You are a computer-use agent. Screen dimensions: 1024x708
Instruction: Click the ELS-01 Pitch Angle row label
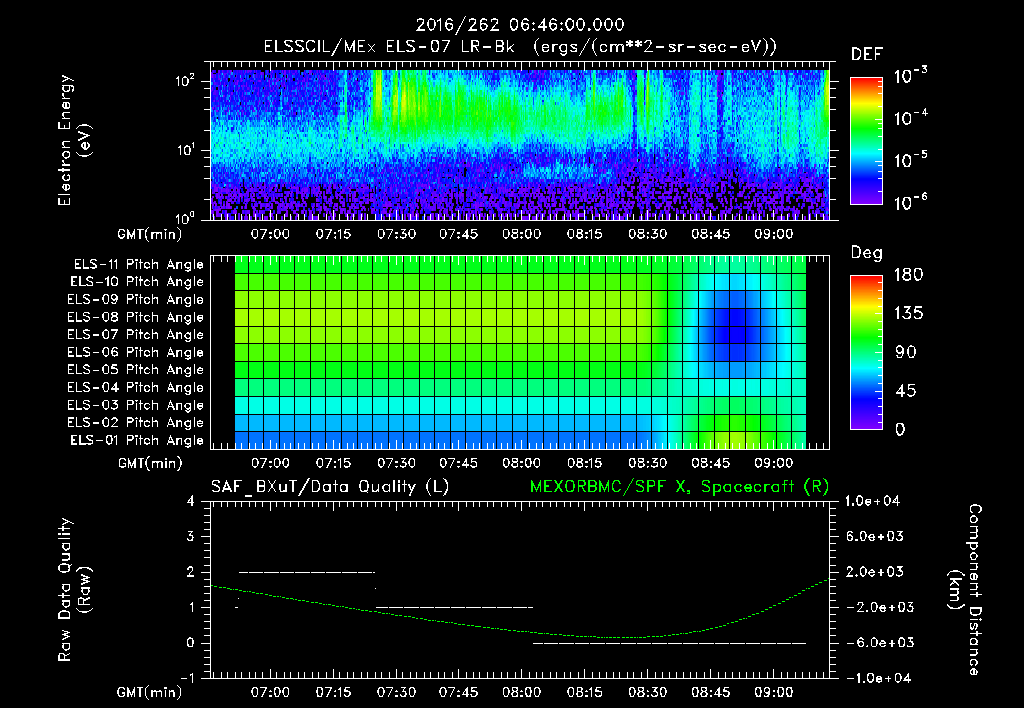[137, 440]
